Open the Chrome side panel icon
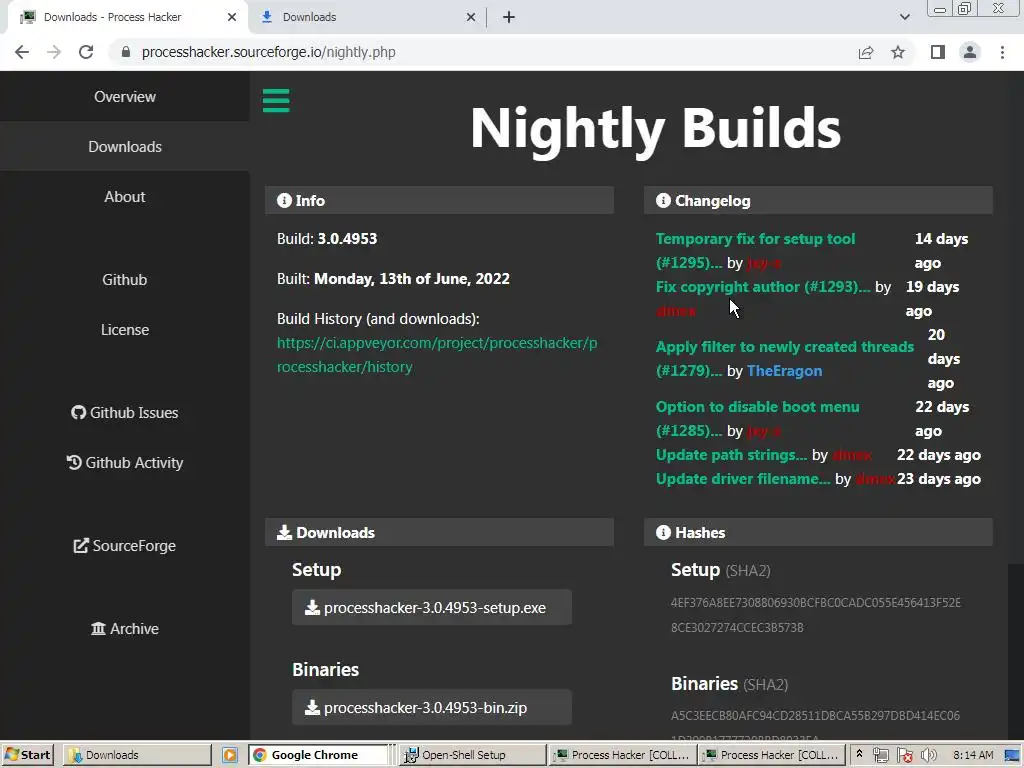 tap(938, 52)
